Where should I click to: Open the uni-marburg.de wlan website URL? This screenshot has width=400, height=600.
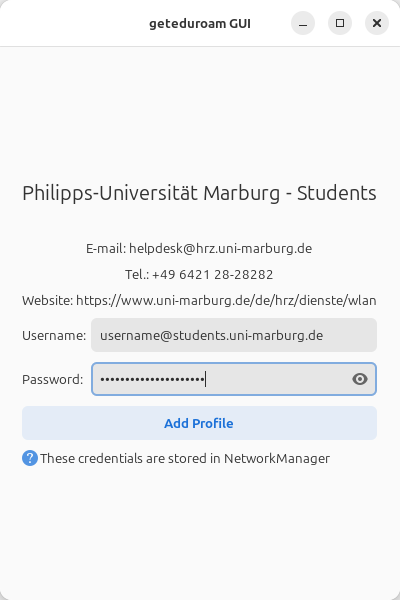226,301
